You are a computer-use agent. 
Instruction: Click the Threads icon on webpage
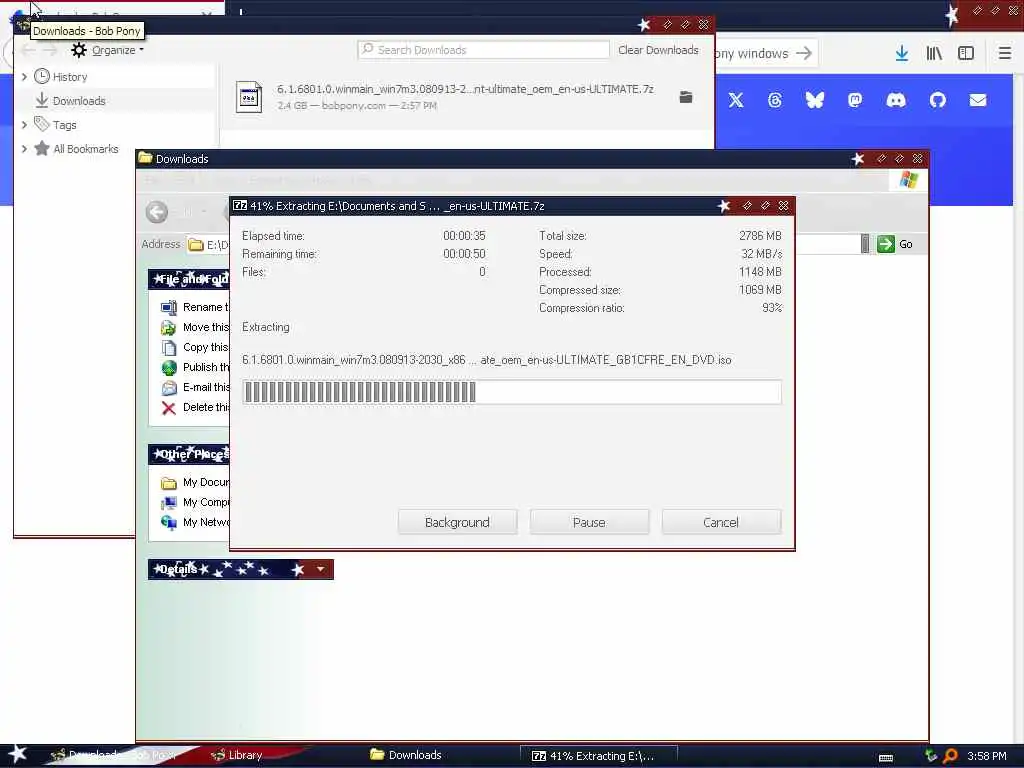point(775,100)
